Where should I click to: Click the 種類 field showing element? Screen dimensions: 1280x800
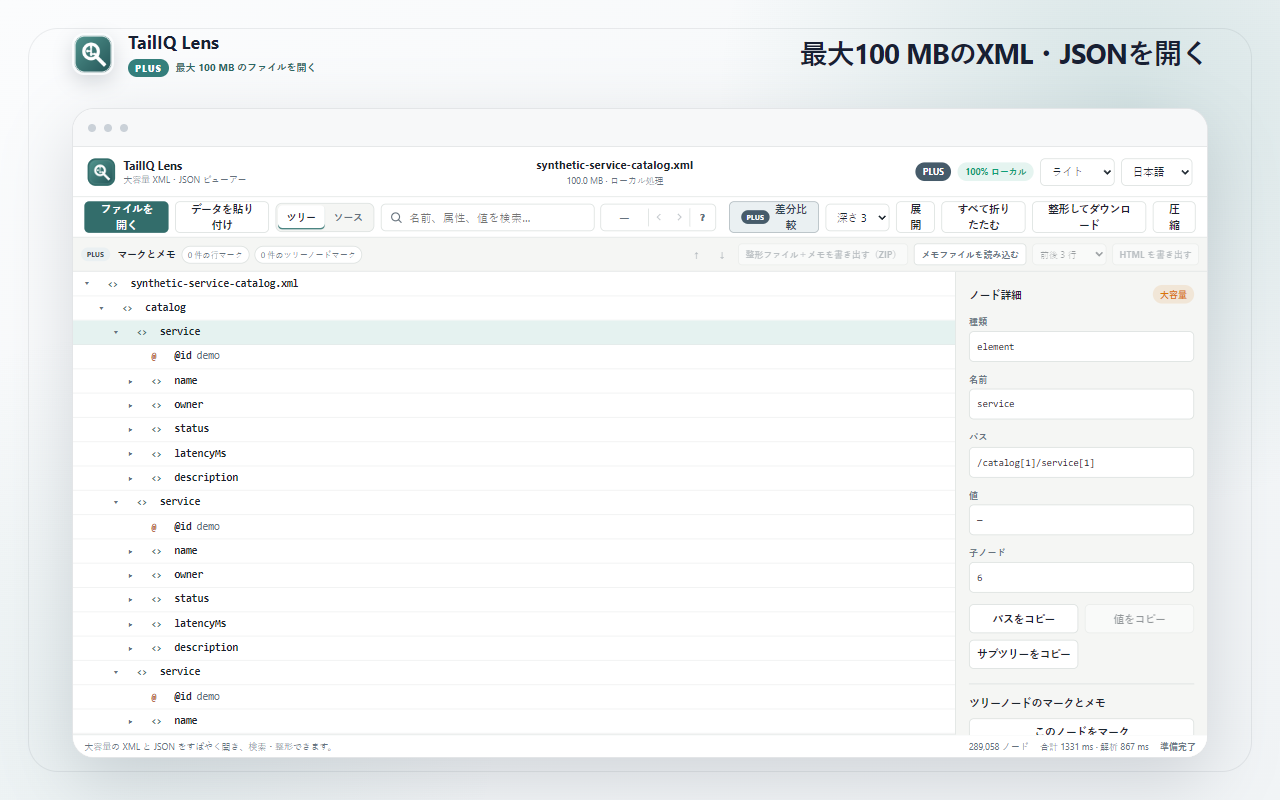click(x=1081, y=346)
